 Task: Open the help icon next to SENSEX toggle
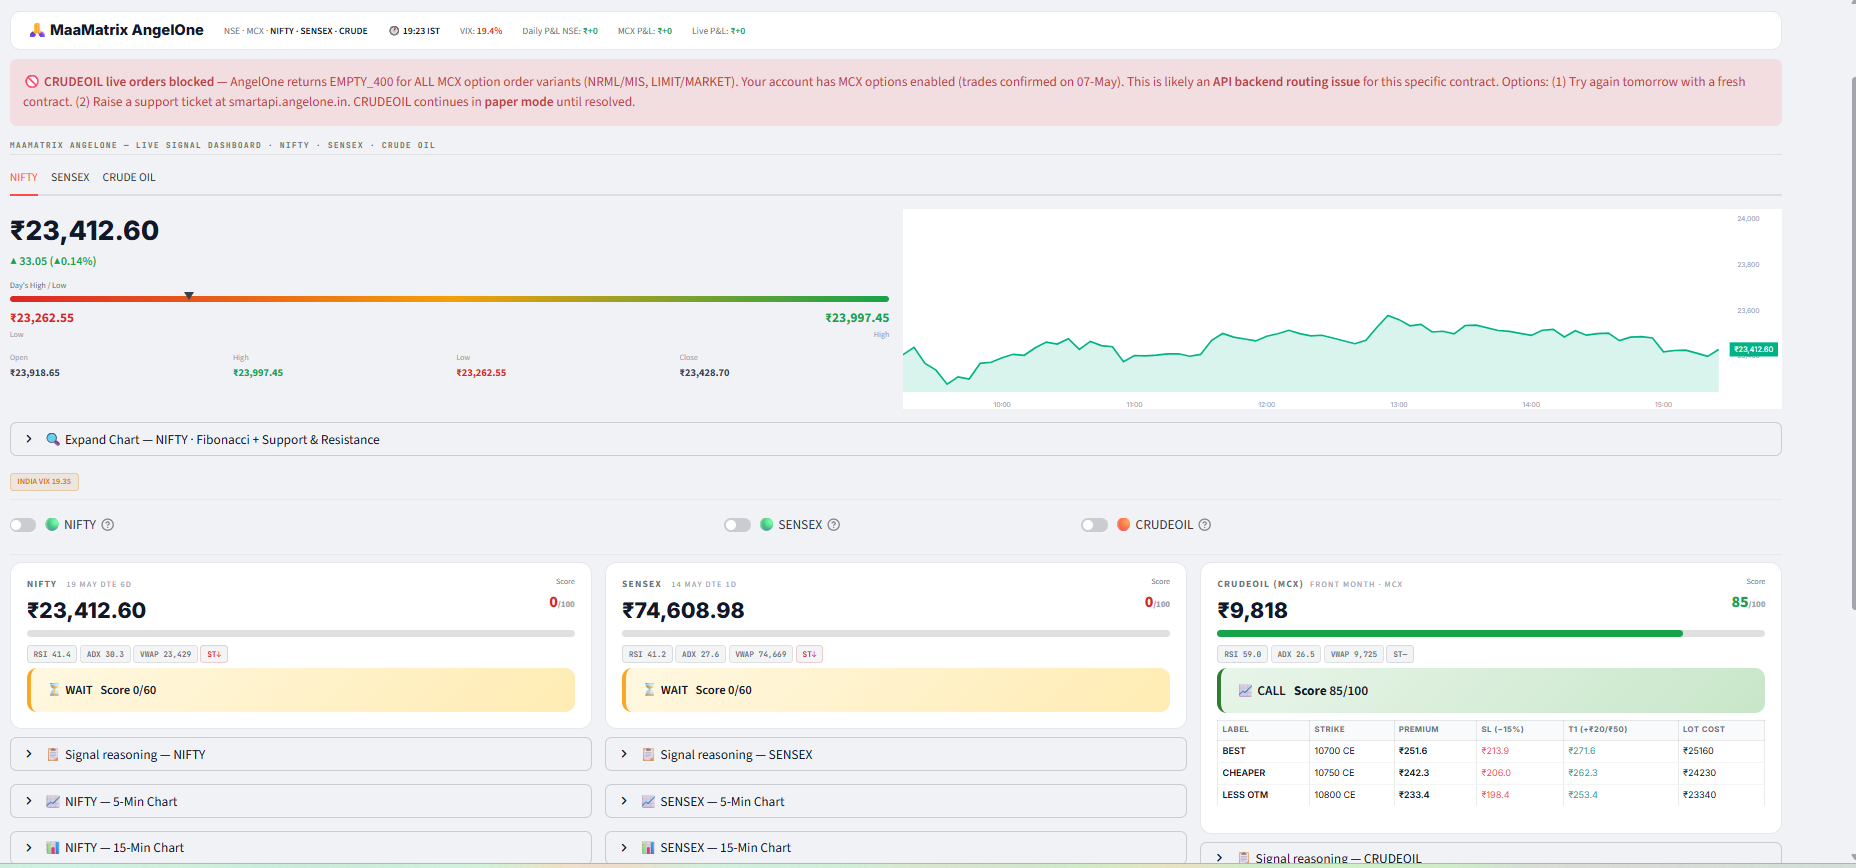click(x=834, y=525)
